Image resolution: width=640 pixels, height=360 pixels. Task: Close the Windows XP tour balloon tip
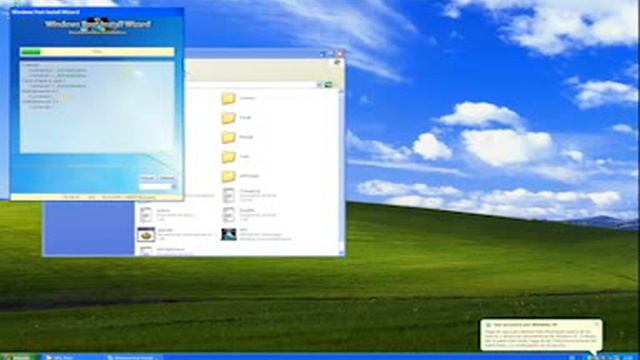[597, 324]
